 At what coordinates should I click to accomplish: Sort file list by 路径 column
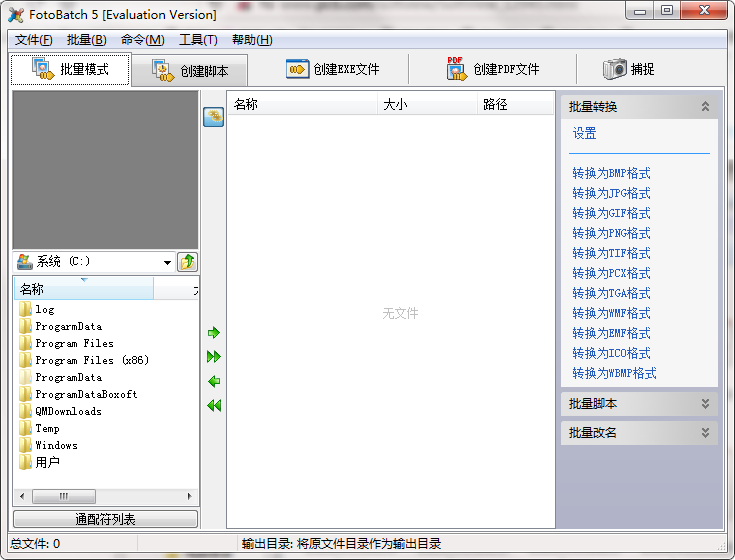pos(515,104)
